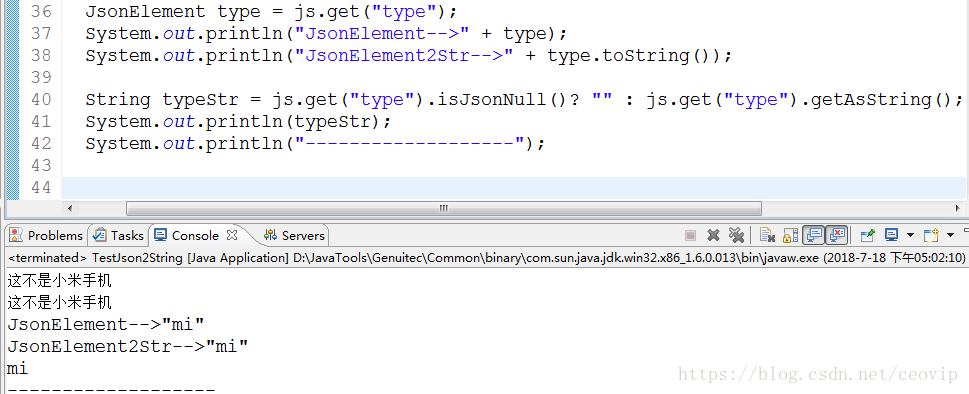Click console output 'JsonElement-->"mi"'
This screenshot has width=969, height=394.
pyautogui.click(x=106, y=324)
